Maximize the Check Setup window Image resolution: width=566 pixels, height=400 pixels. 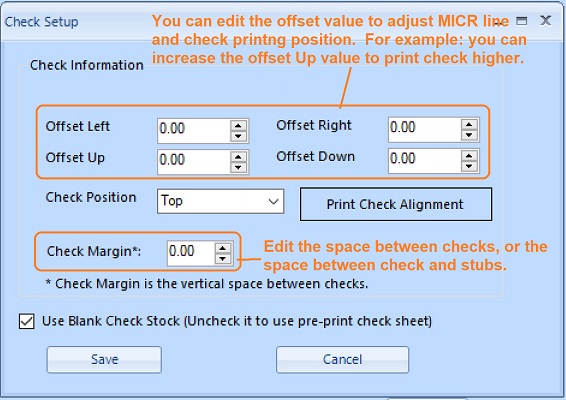coord(522,21)
